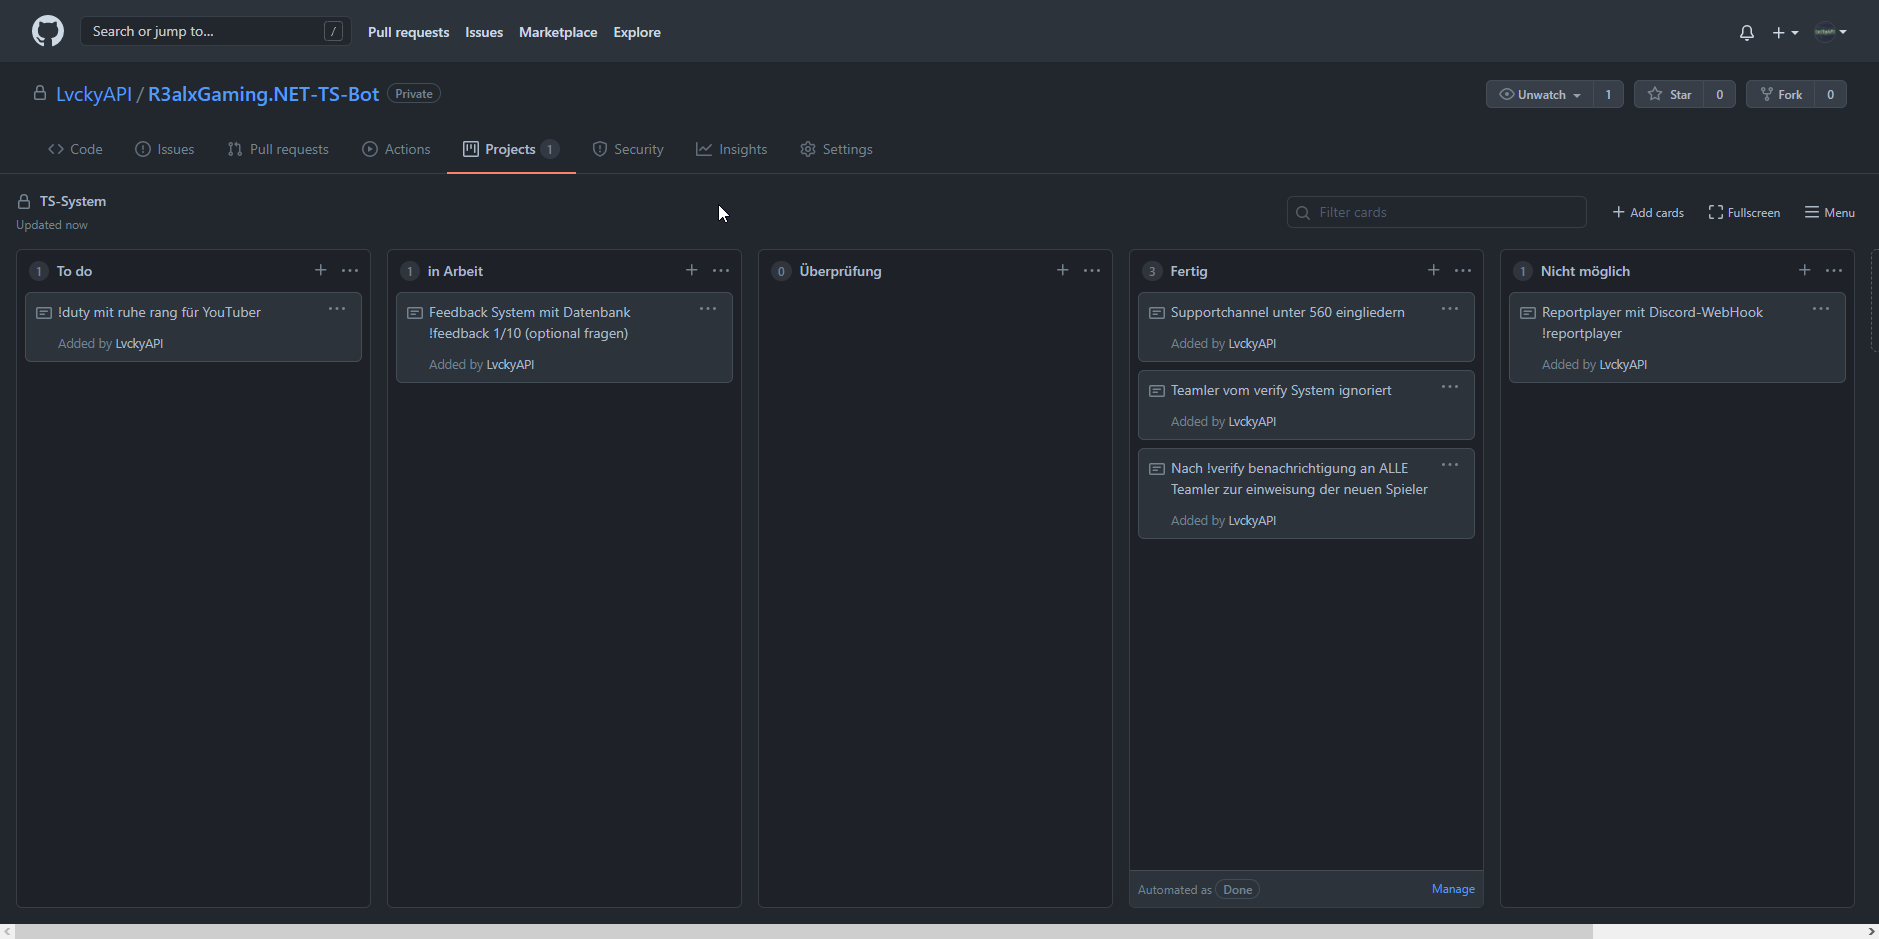Star this repository
1879x939 pixels.
[1669, 94]
